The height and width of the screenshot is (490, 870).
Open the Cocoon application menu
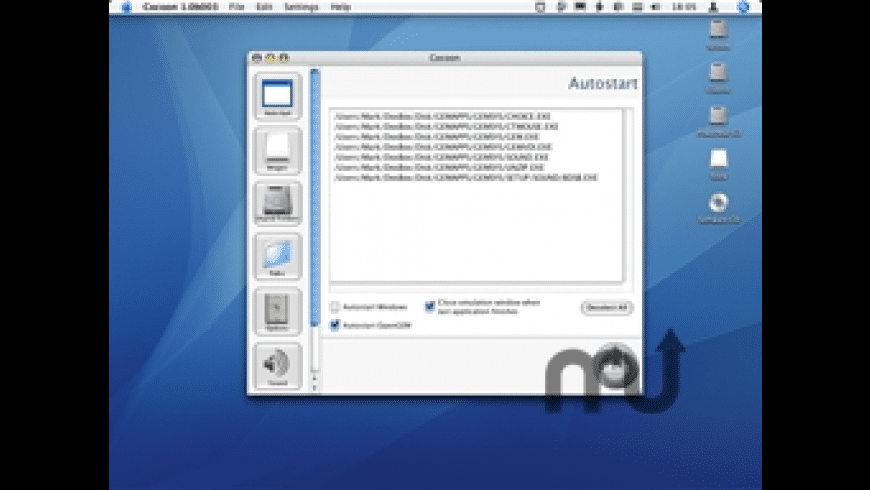tap(180, 7)
